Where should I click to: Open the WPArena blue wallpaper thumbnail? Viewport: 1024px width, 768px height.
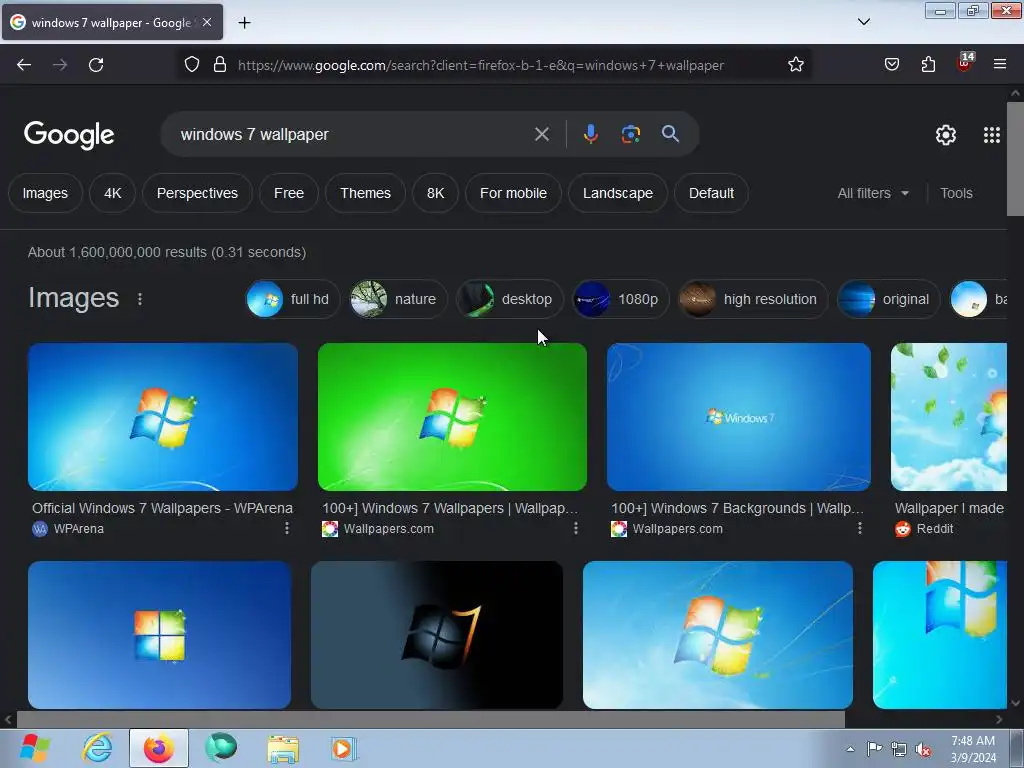click(x=163, y=417)
